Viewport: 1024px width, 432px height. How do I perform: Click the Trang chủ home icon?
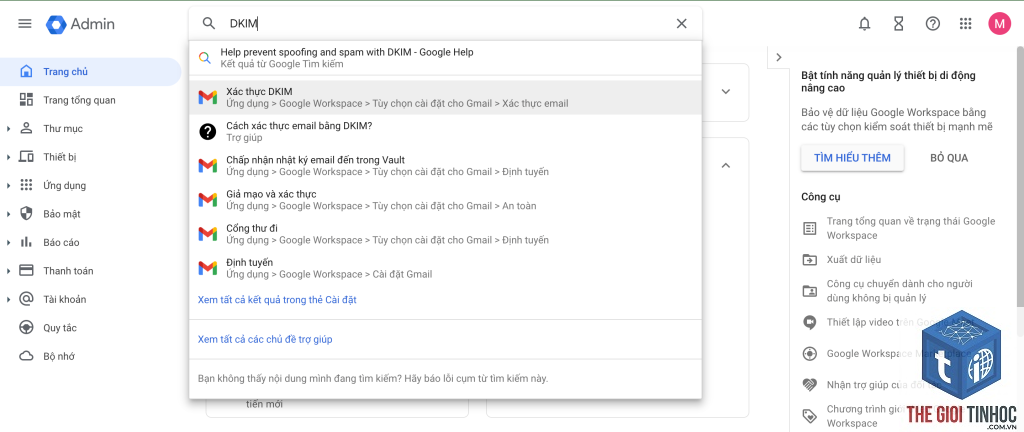click(26, 71)
